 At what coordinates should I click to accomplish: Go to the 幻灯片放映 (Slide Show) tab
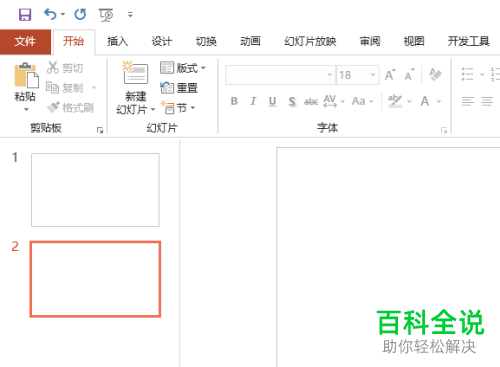pyautogui.click(x=310, y=41)
